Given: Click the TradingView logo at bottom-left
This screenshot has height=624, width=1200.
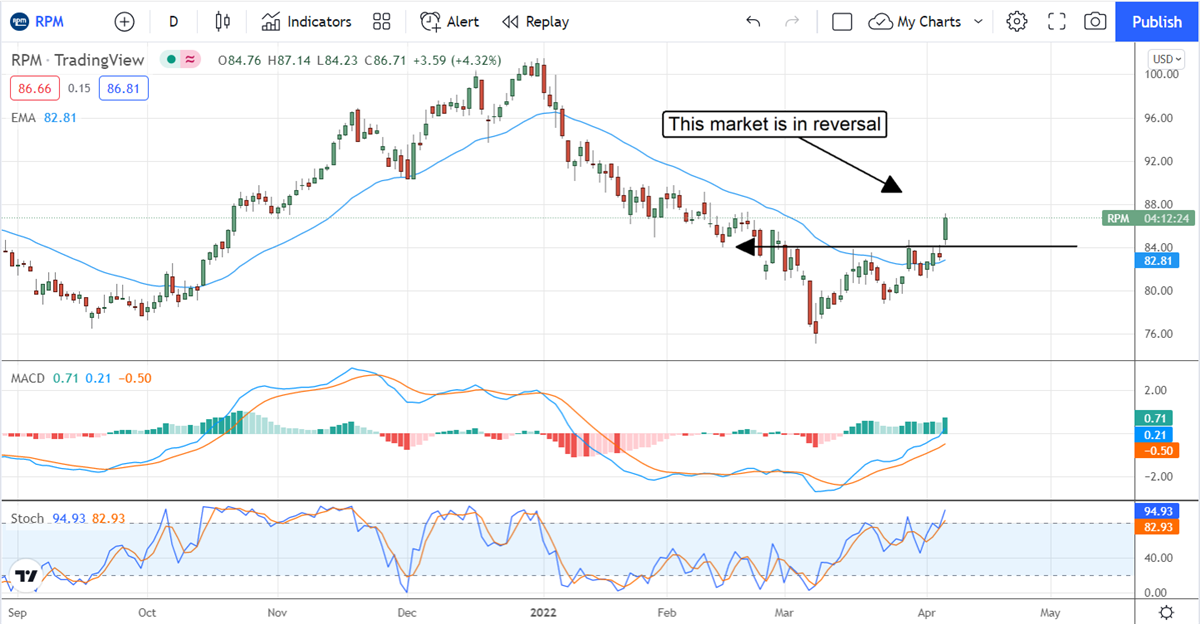Looking at the screenshot, I should click(x=27, y=576).
